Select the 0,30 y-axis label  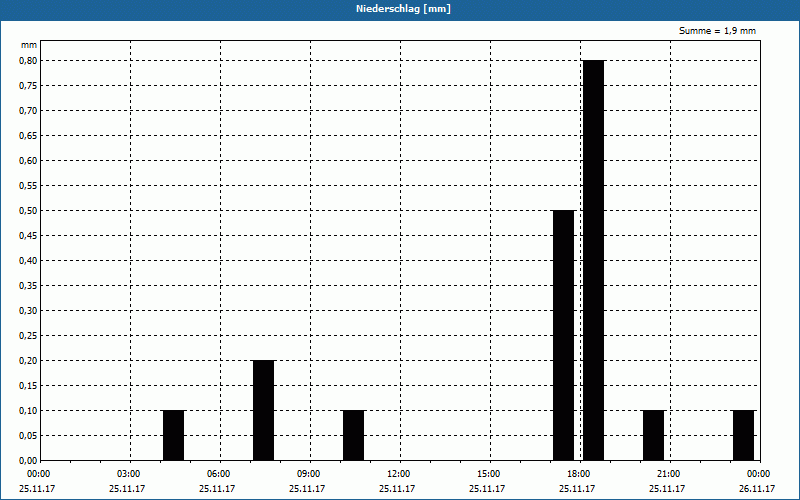click(28, 311)
